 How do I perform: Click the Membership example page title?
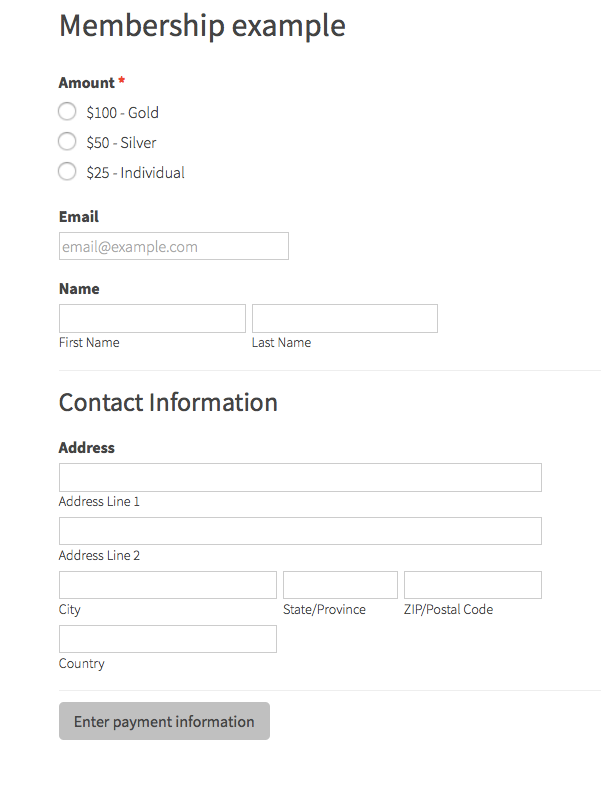click(x=202, y=26)
